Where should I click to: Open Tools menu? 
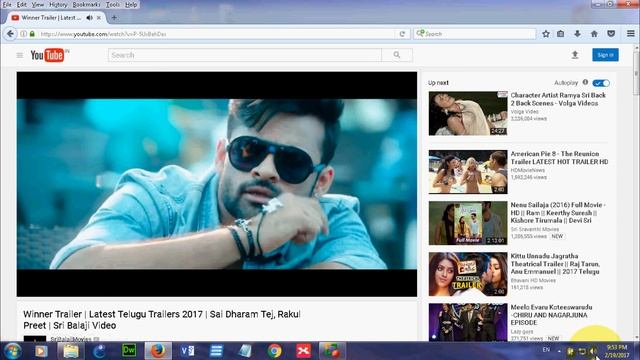coord(113,4)
